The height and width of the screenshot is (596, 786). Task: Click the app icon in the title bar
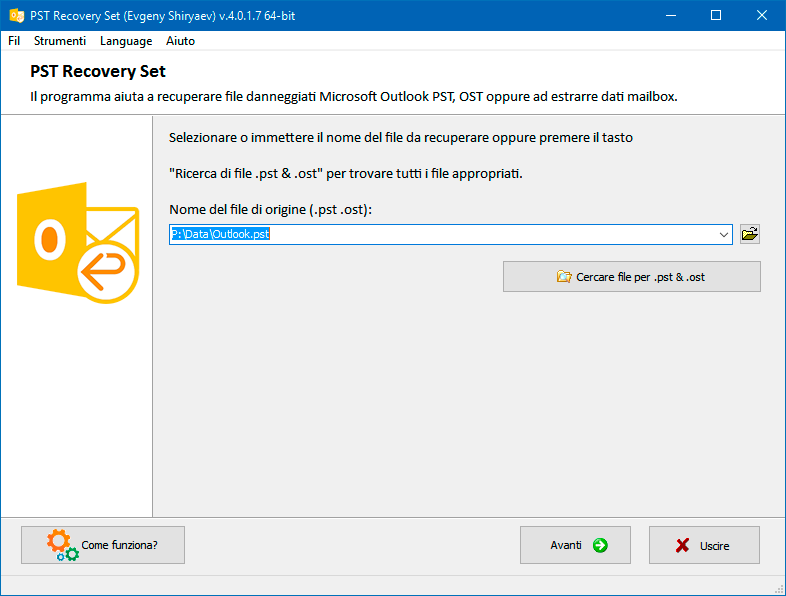click(17, 16)
